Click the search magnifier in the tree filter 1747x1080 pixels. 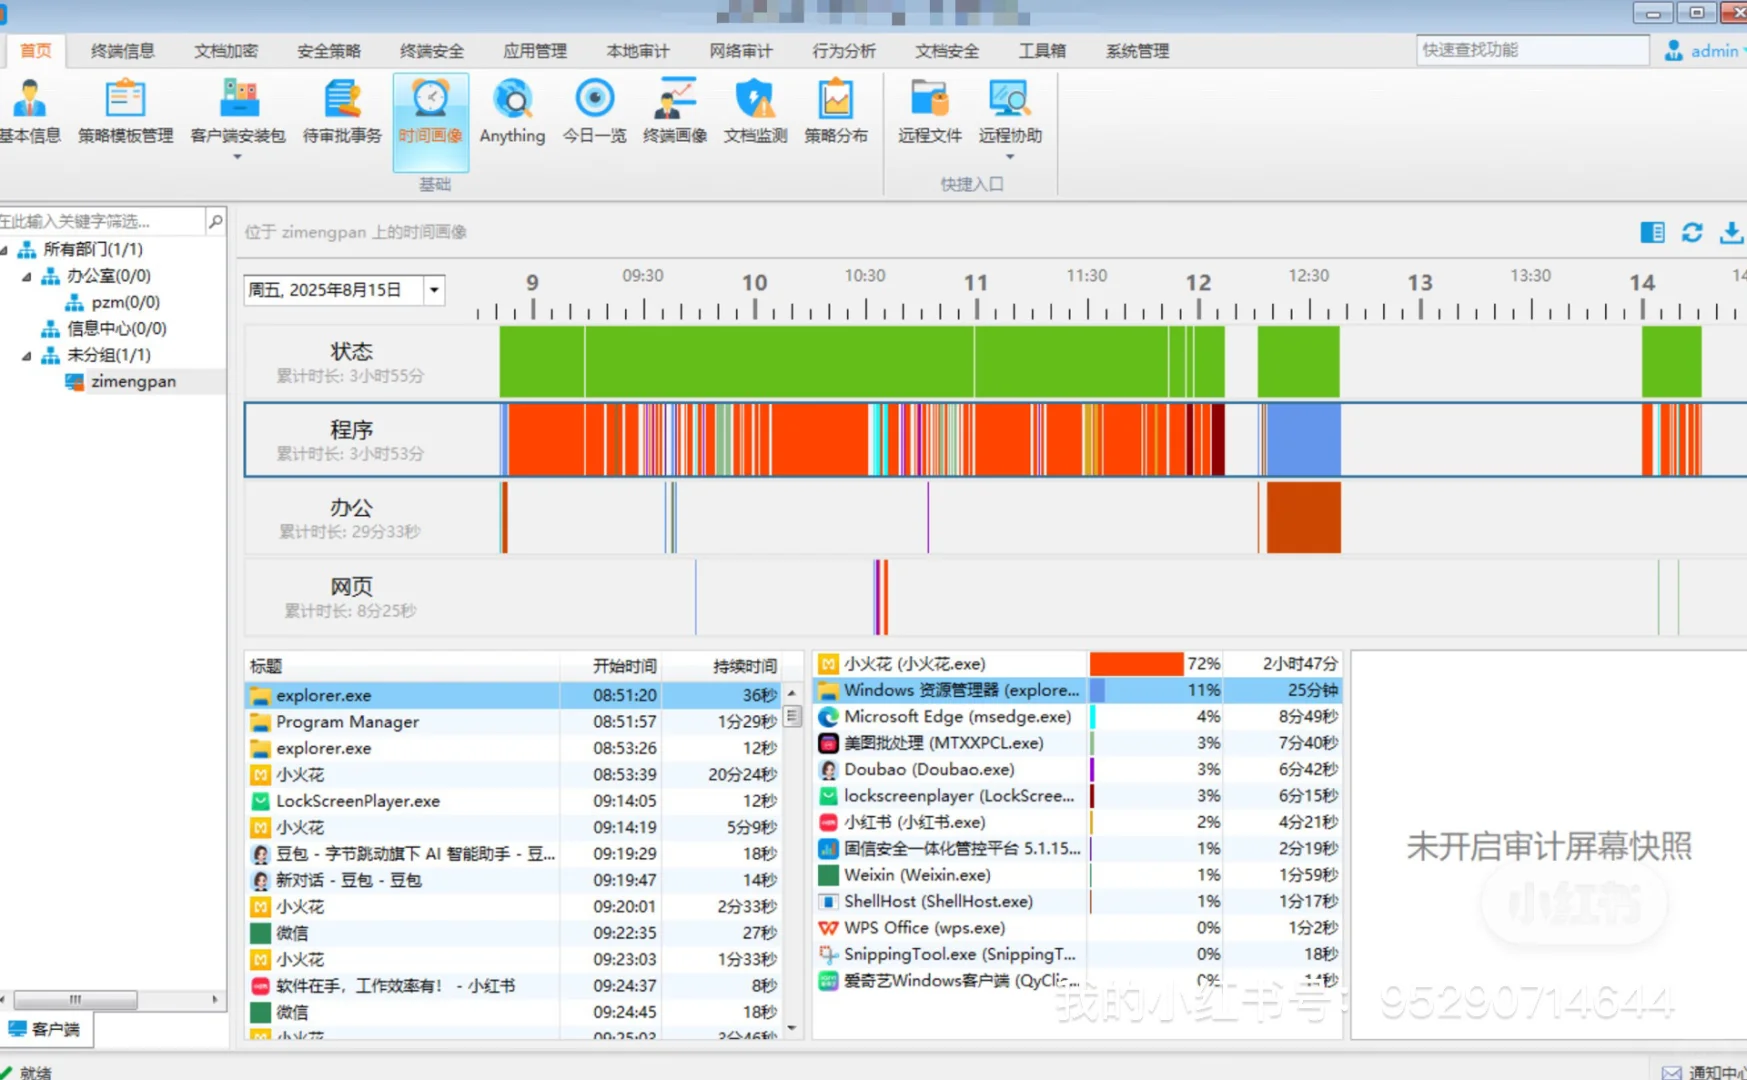pyautogui.click(x=215, y=221)
